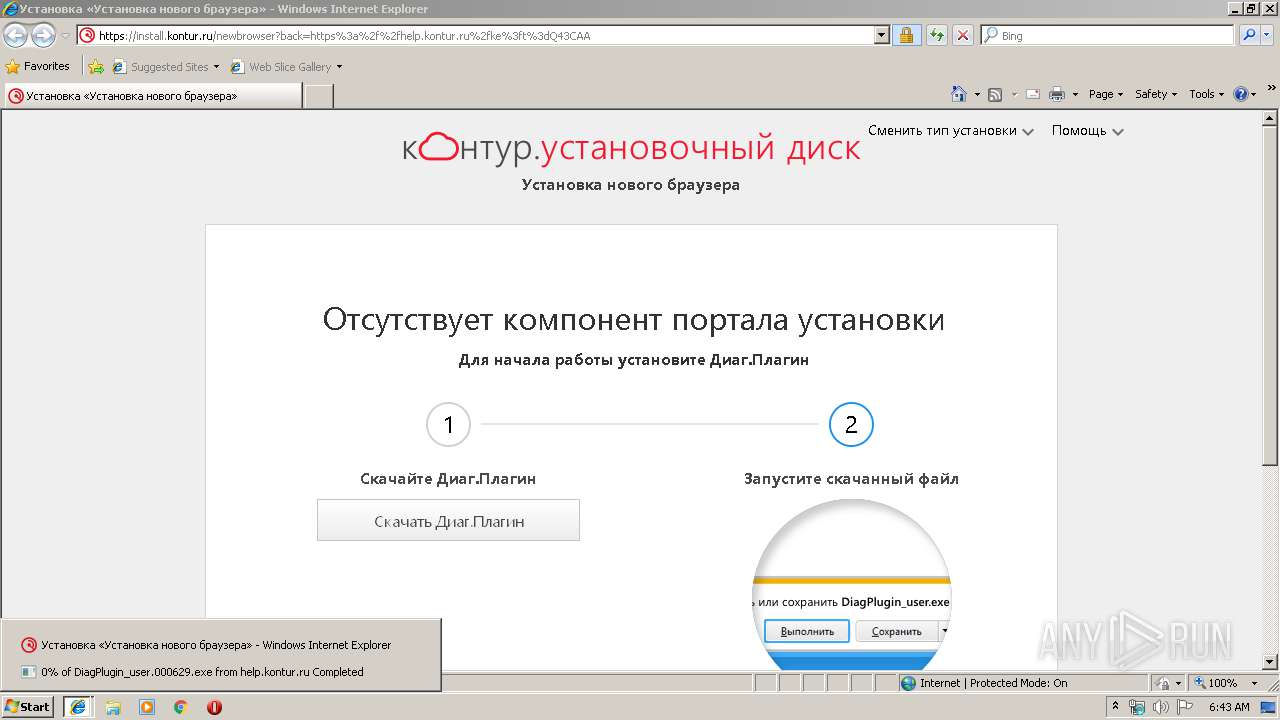Screen dimensions: 1280x720
Task: Click the network tray icon
Action: pos(1139,707)
